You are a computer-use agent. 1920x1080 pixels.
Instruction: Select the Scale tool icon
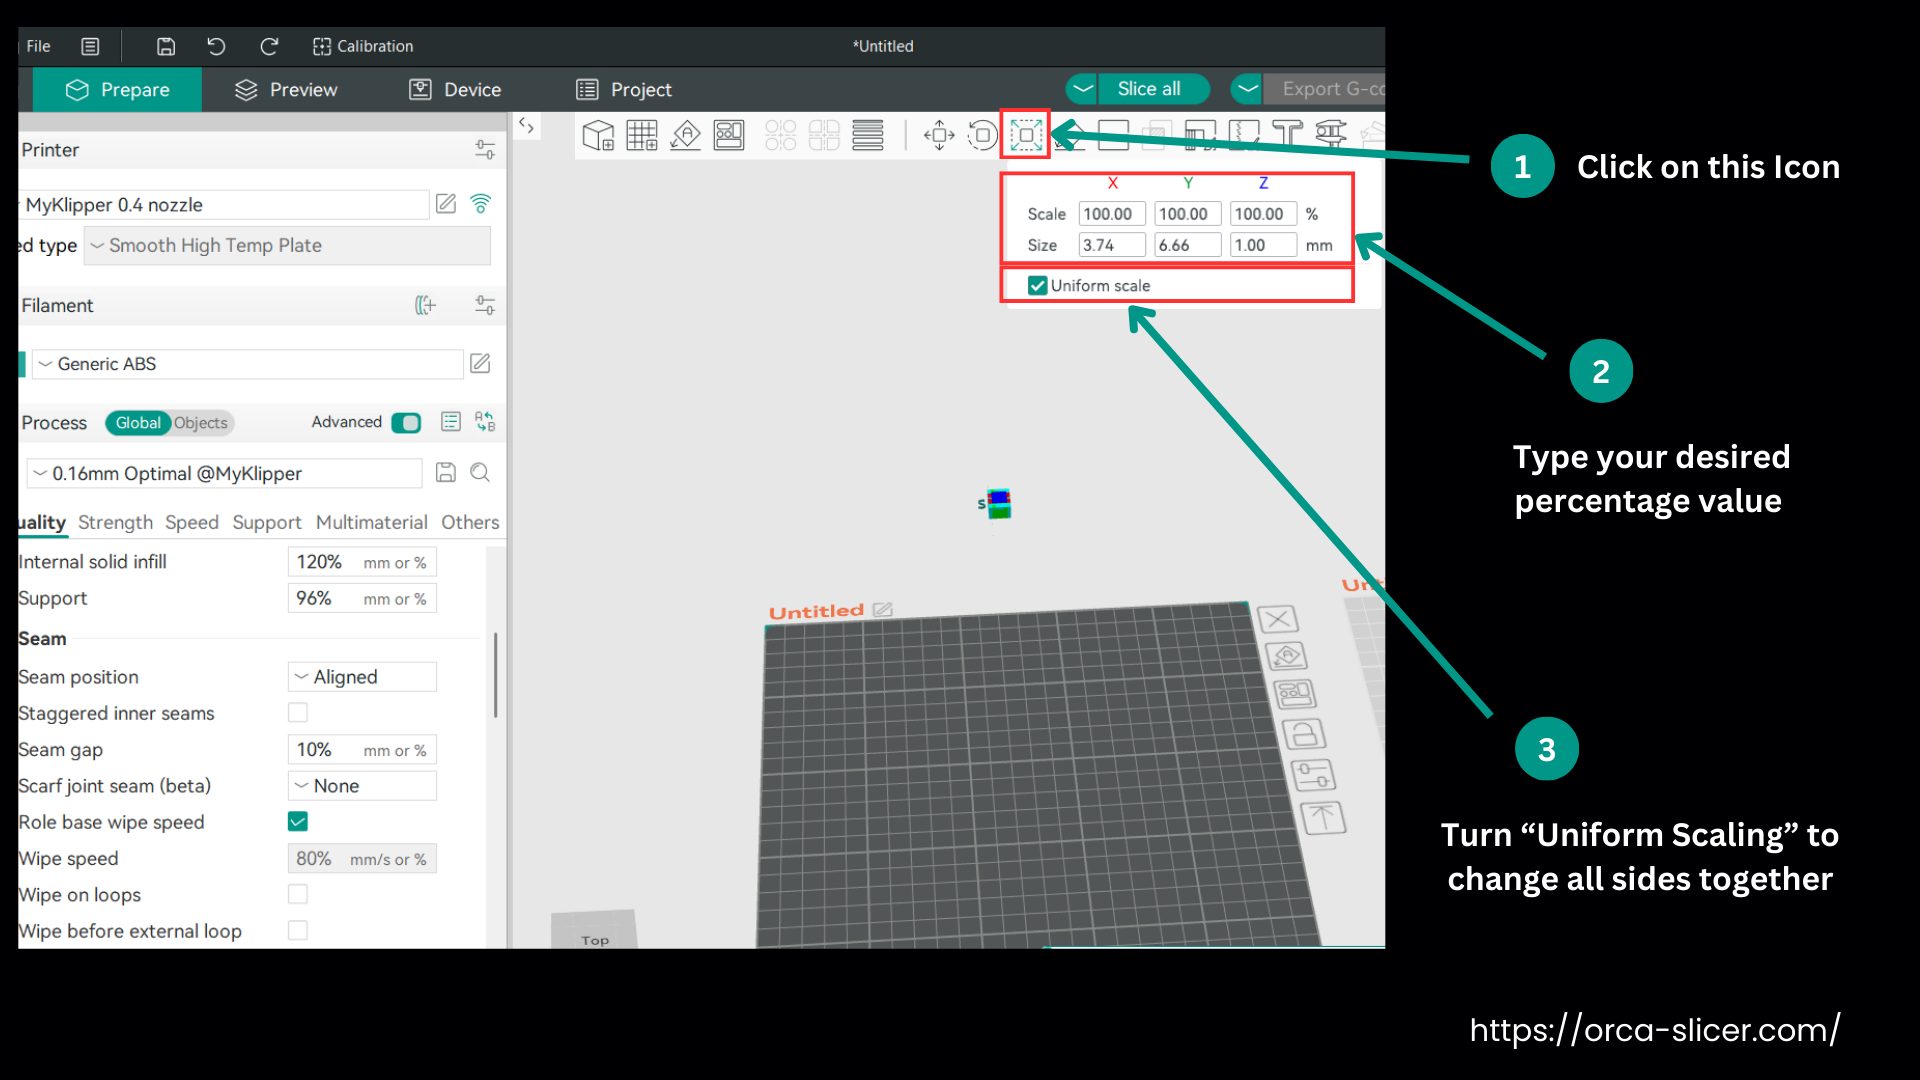point(1026,135)
